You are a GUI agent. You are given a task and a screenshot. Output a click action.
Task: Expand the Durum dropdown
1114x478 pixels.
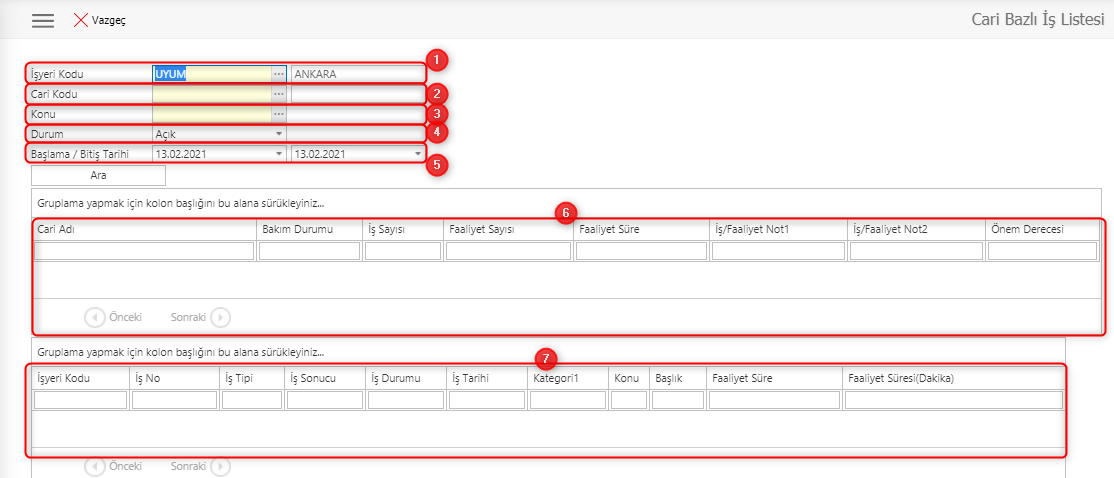point(279,133)
